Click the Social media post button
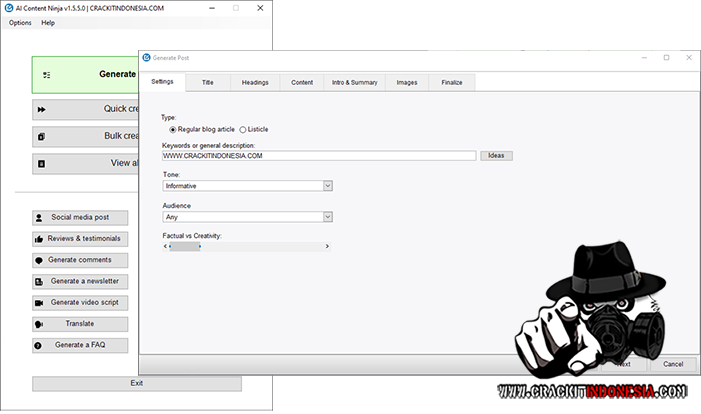The height and width of the screenshot is (414, 701). [80, 218]
